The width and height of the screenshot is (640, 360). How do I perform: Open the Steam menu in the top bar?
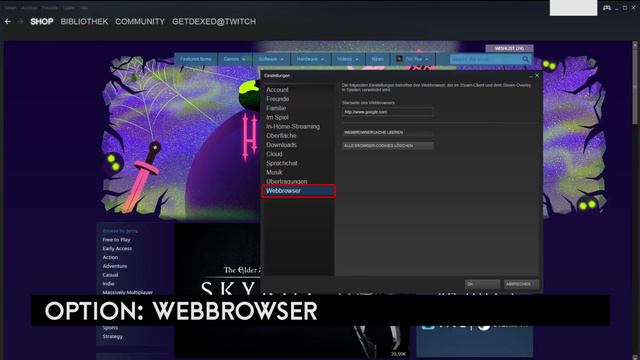[11, 8]
